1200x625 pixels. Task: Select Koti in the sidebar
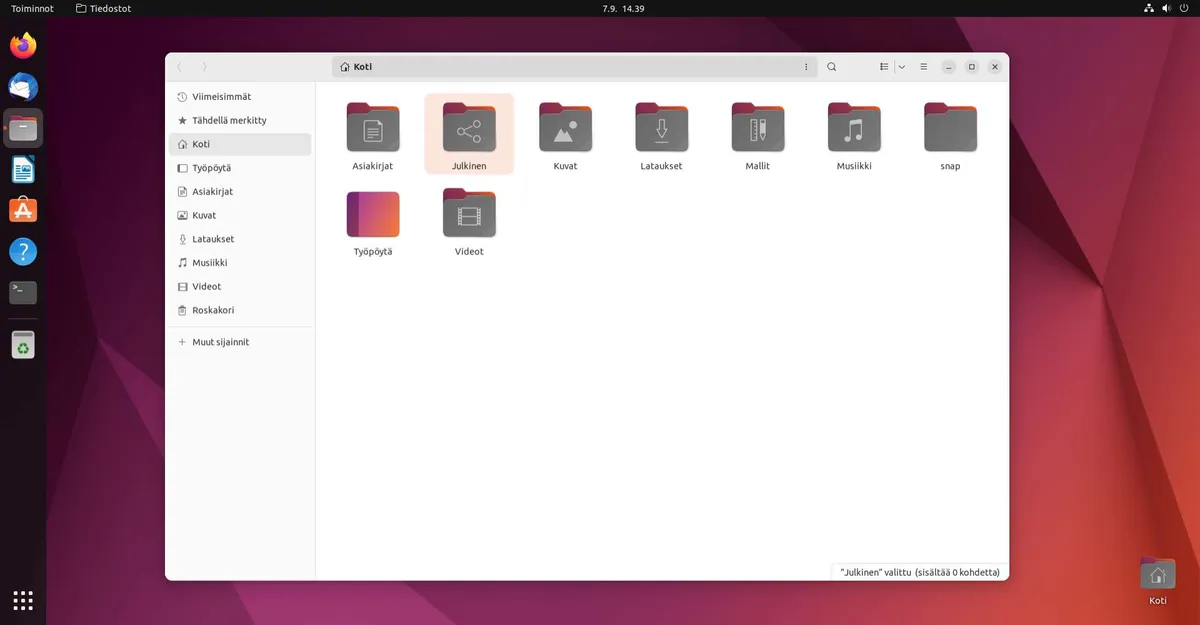click(240, 144)
